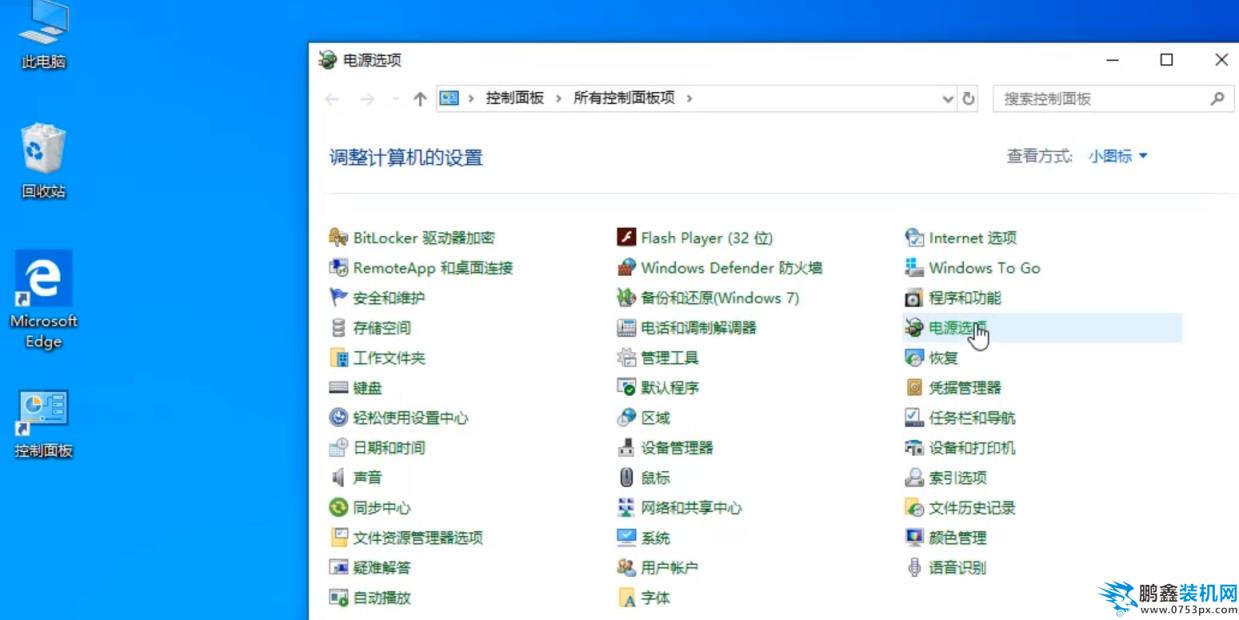Click 所有控制面板项 breadcrumb
This screenshot has width=1239, height=620.
coord(624,98)
